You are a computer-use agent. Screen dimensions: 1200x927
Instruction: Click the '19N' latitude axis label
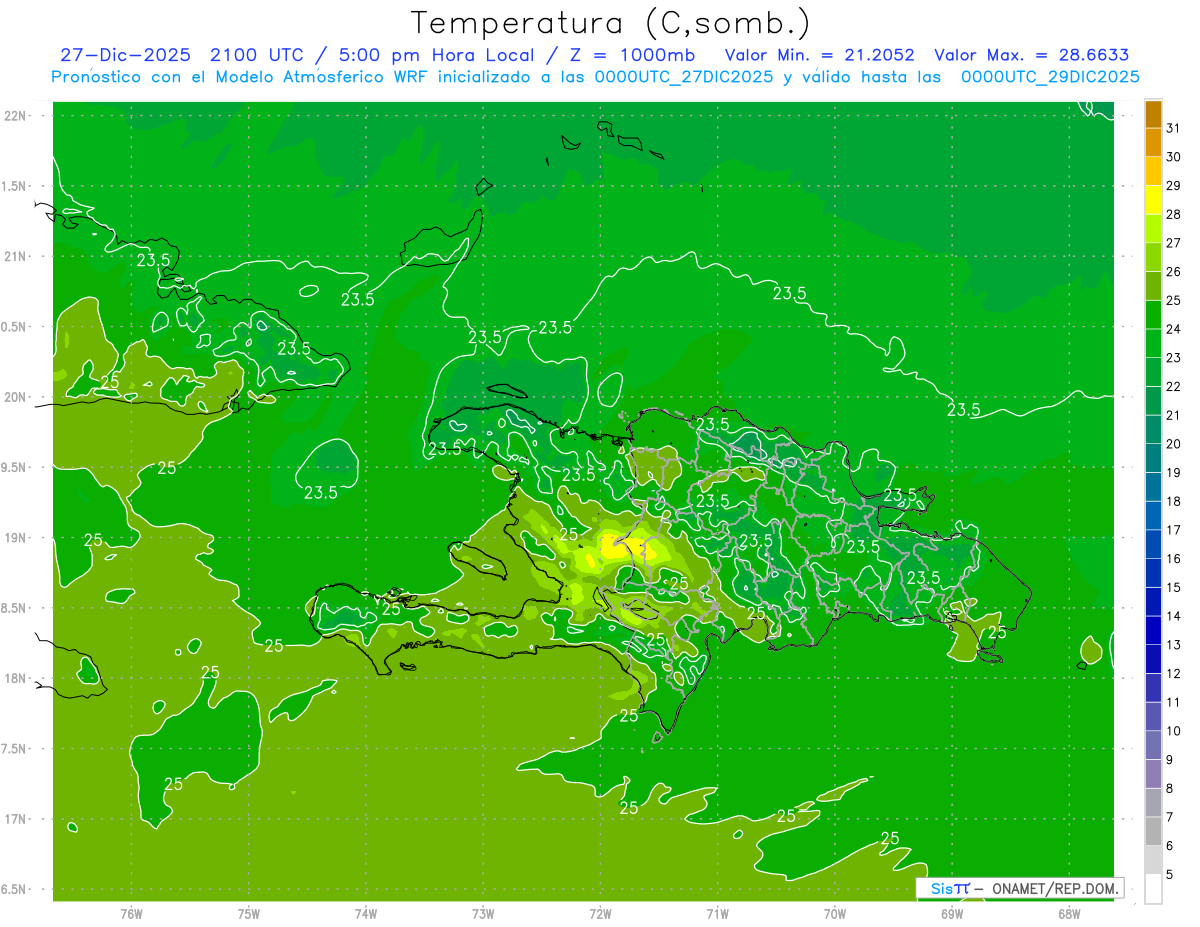point(15,538)
